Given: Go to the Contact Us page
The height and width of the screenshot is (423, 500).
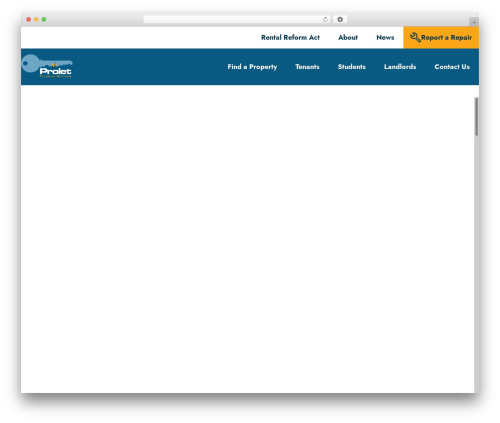Looking at the screenshot, I should [x=452, y=67].
